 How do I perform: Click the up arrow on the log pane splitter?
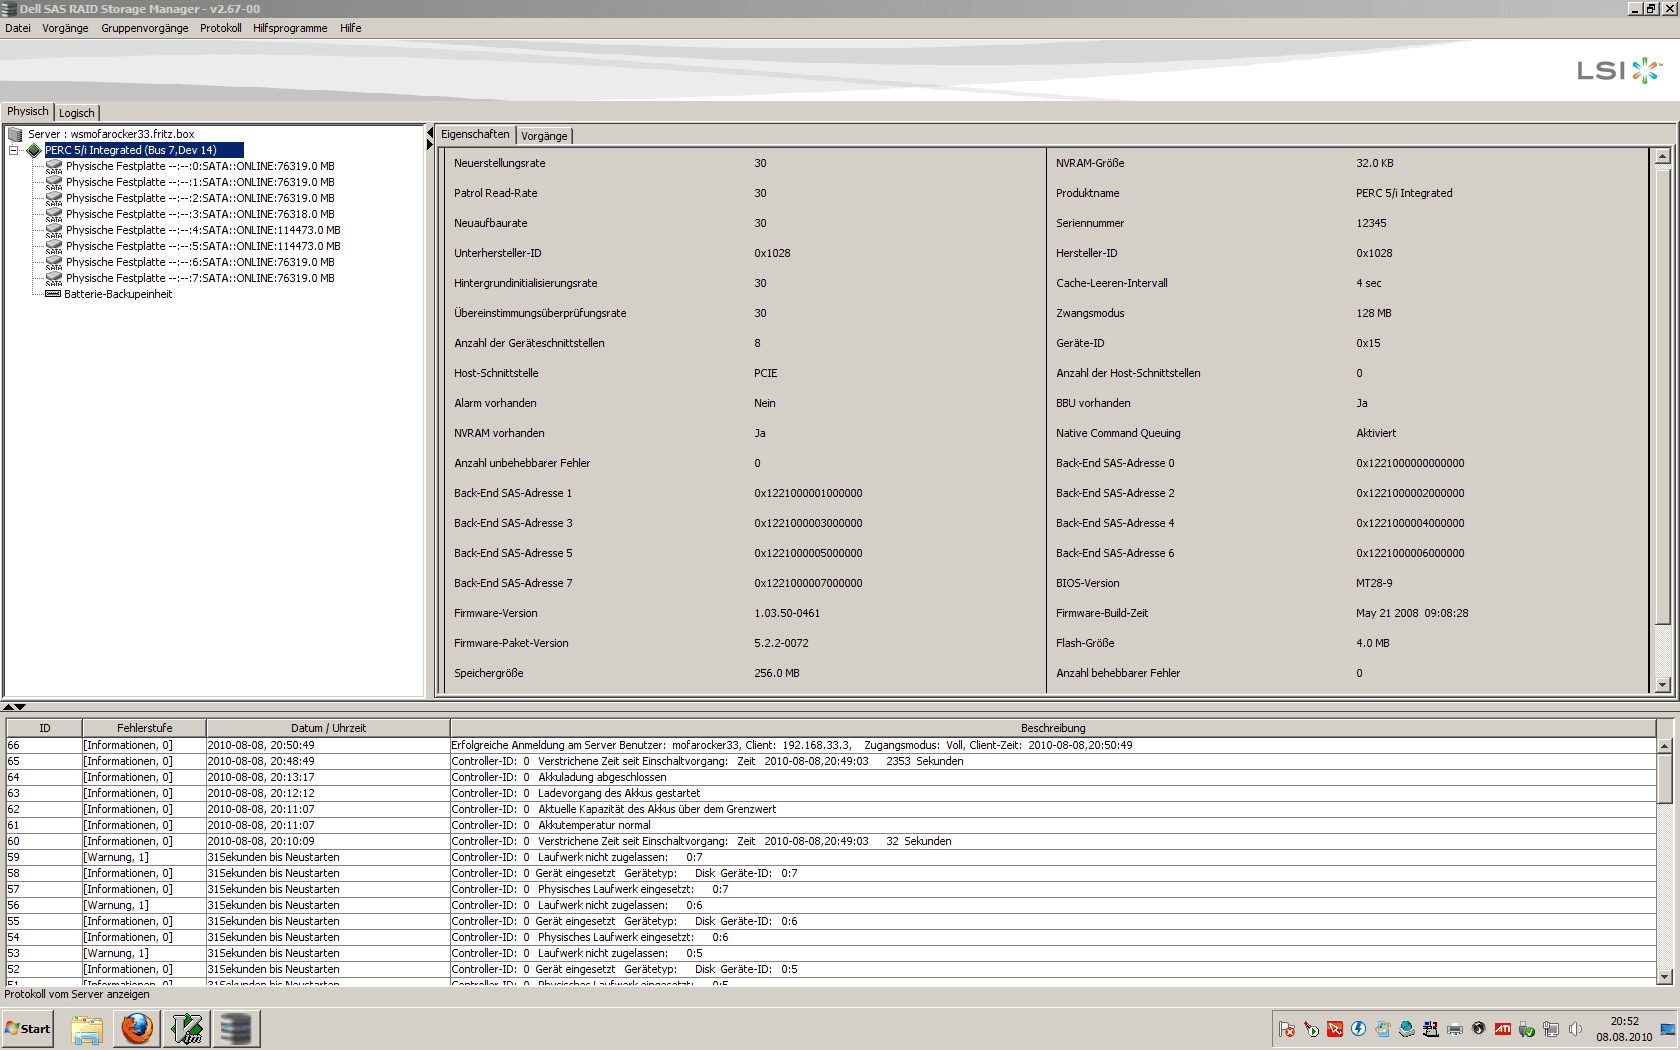[x=9, y=707]
